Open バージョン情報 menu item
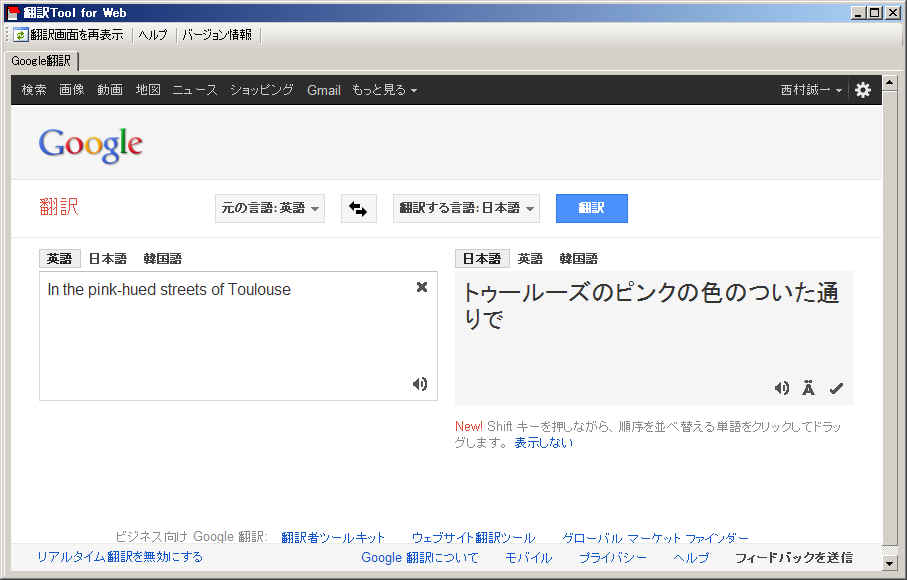 click(217, 35)
